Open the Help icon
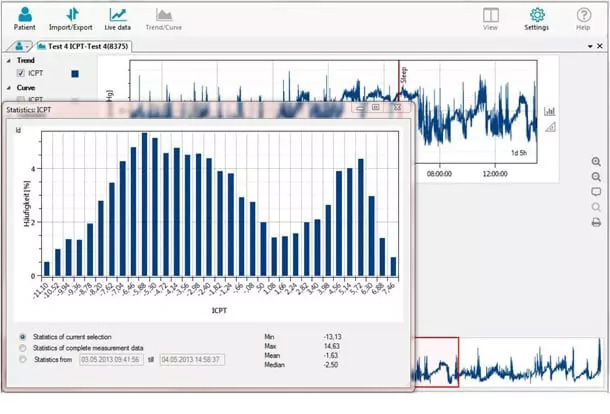The width and height of the screenshot is (610, 414). click(x=583, y=19)
